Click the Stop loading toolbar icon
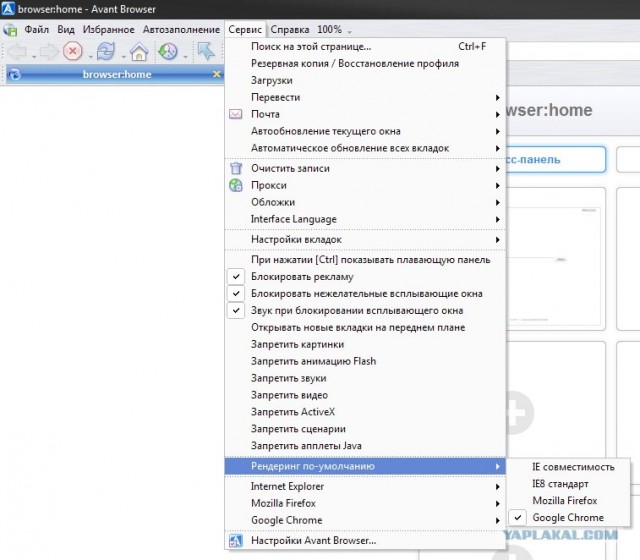This screenshot has height=560, width=640. (x=72, y=52)
